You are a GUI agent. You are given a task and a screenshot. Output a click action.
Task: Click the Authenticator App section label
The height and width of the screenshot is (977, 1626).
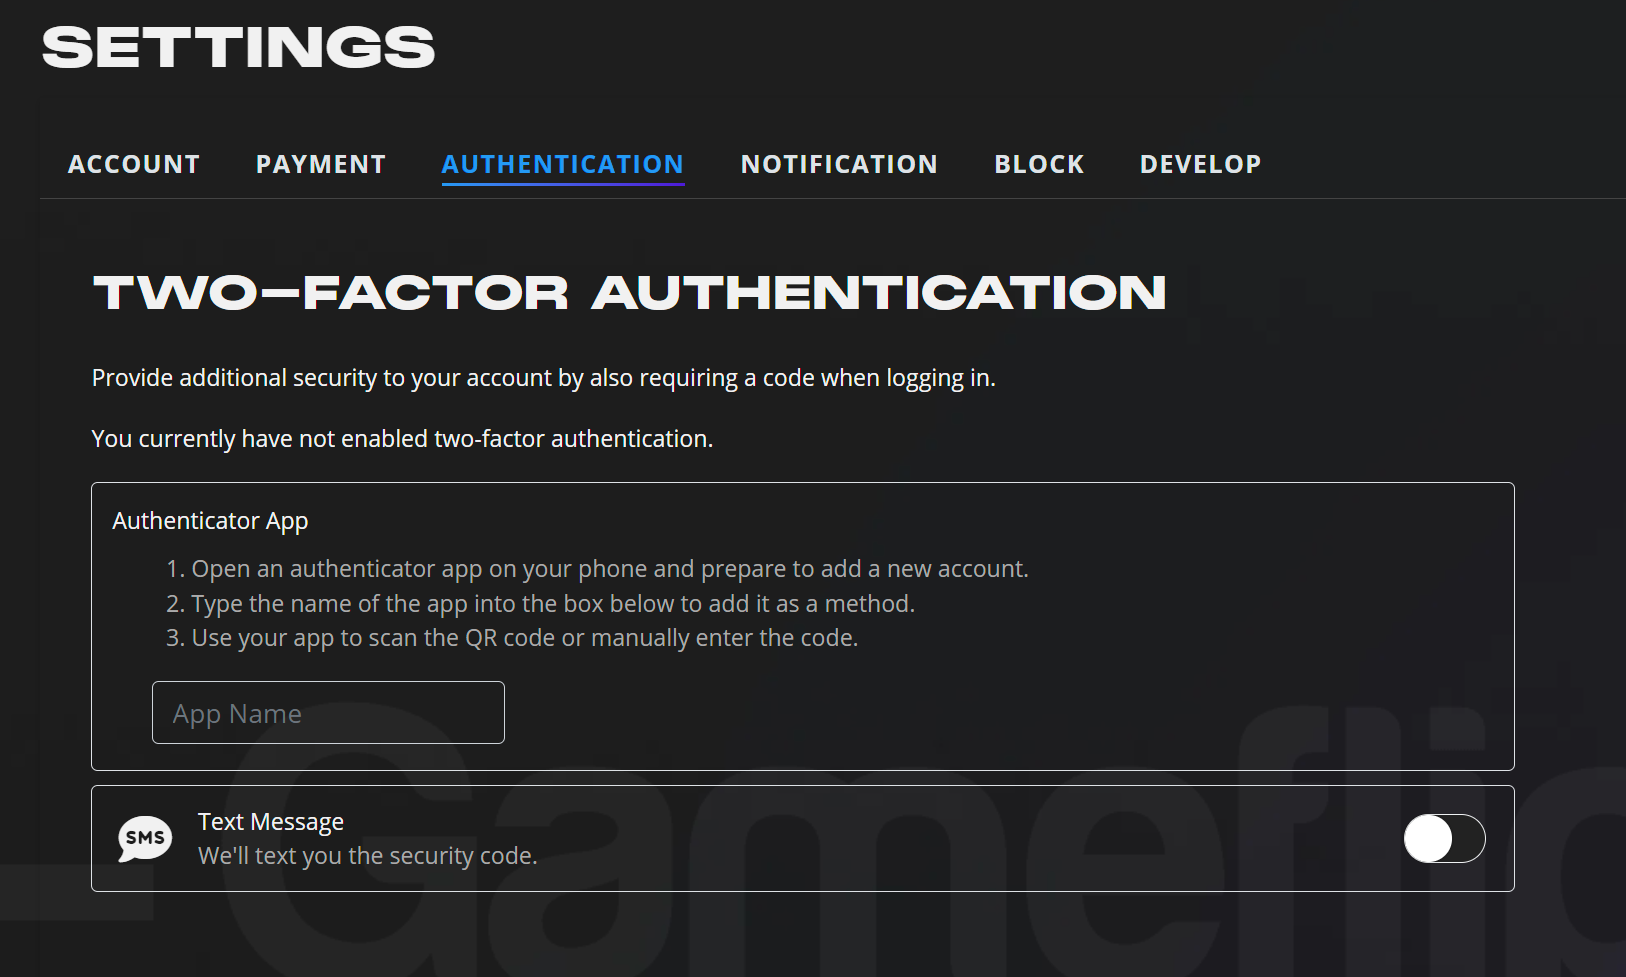click(x=210, y=521)
